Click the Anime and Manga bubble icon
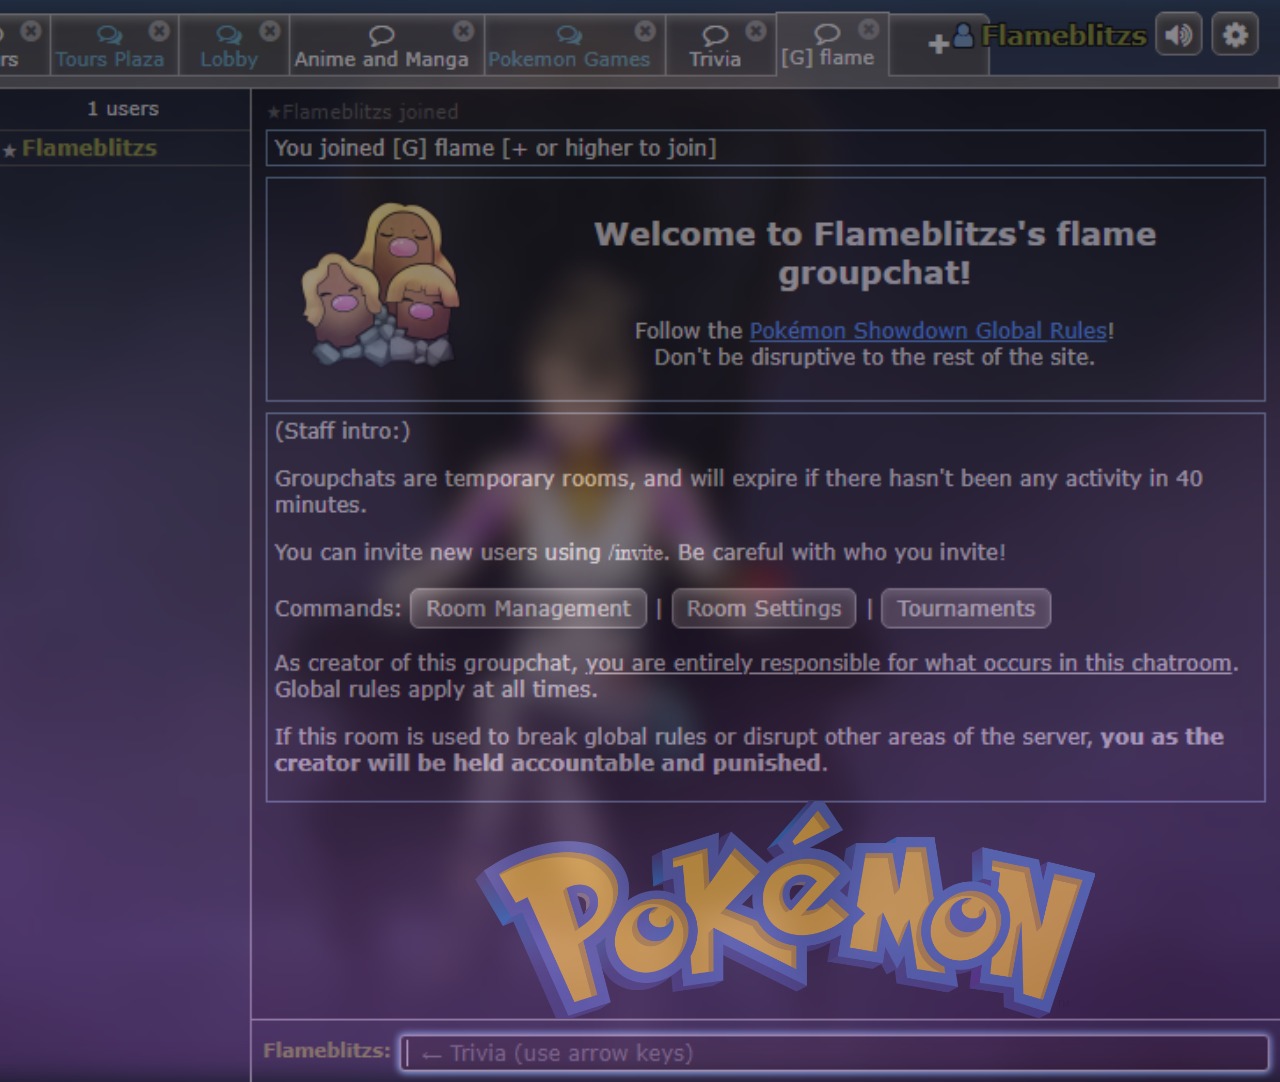 click(x=381, y=35)
